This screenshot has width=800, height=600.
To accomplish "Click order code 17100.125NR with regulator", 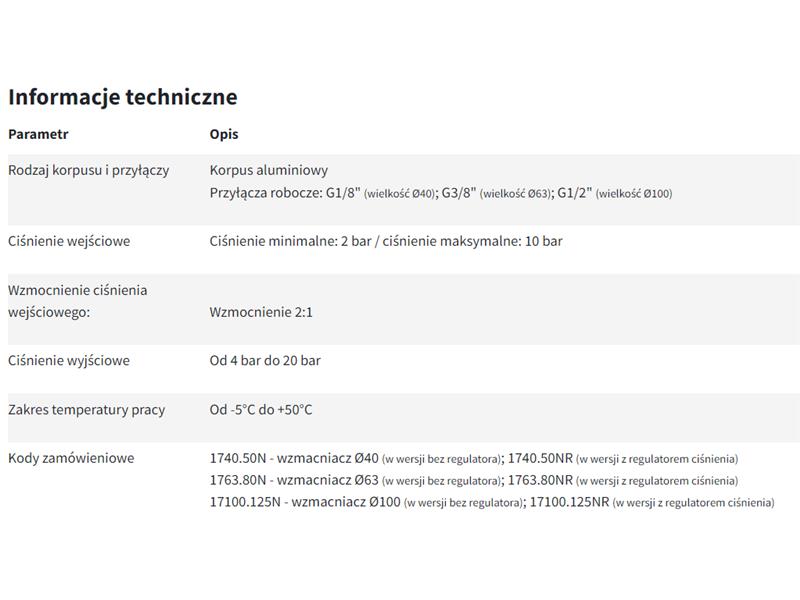I will [x=569, y=502].
